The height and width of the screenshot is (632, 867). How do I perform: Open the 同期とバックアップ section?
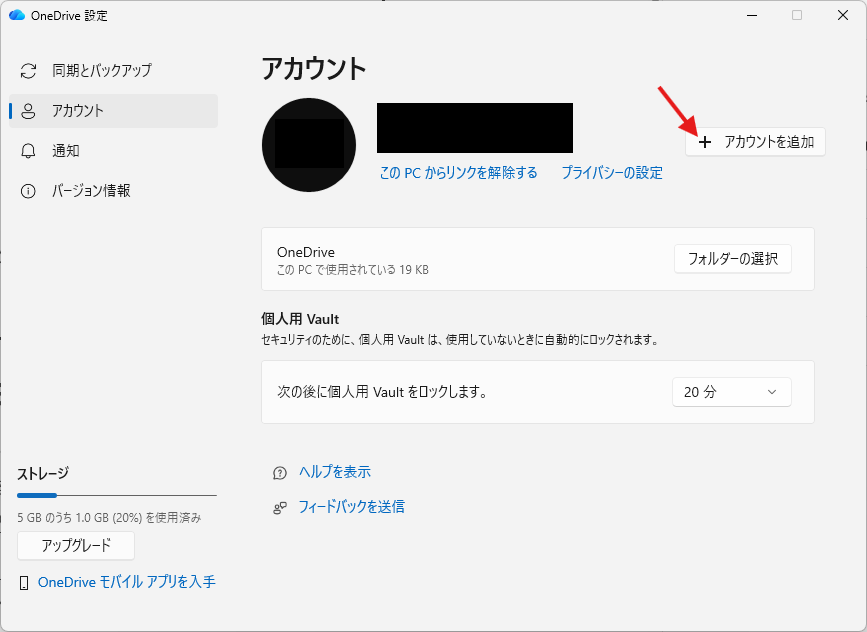[x=113, y=71]
